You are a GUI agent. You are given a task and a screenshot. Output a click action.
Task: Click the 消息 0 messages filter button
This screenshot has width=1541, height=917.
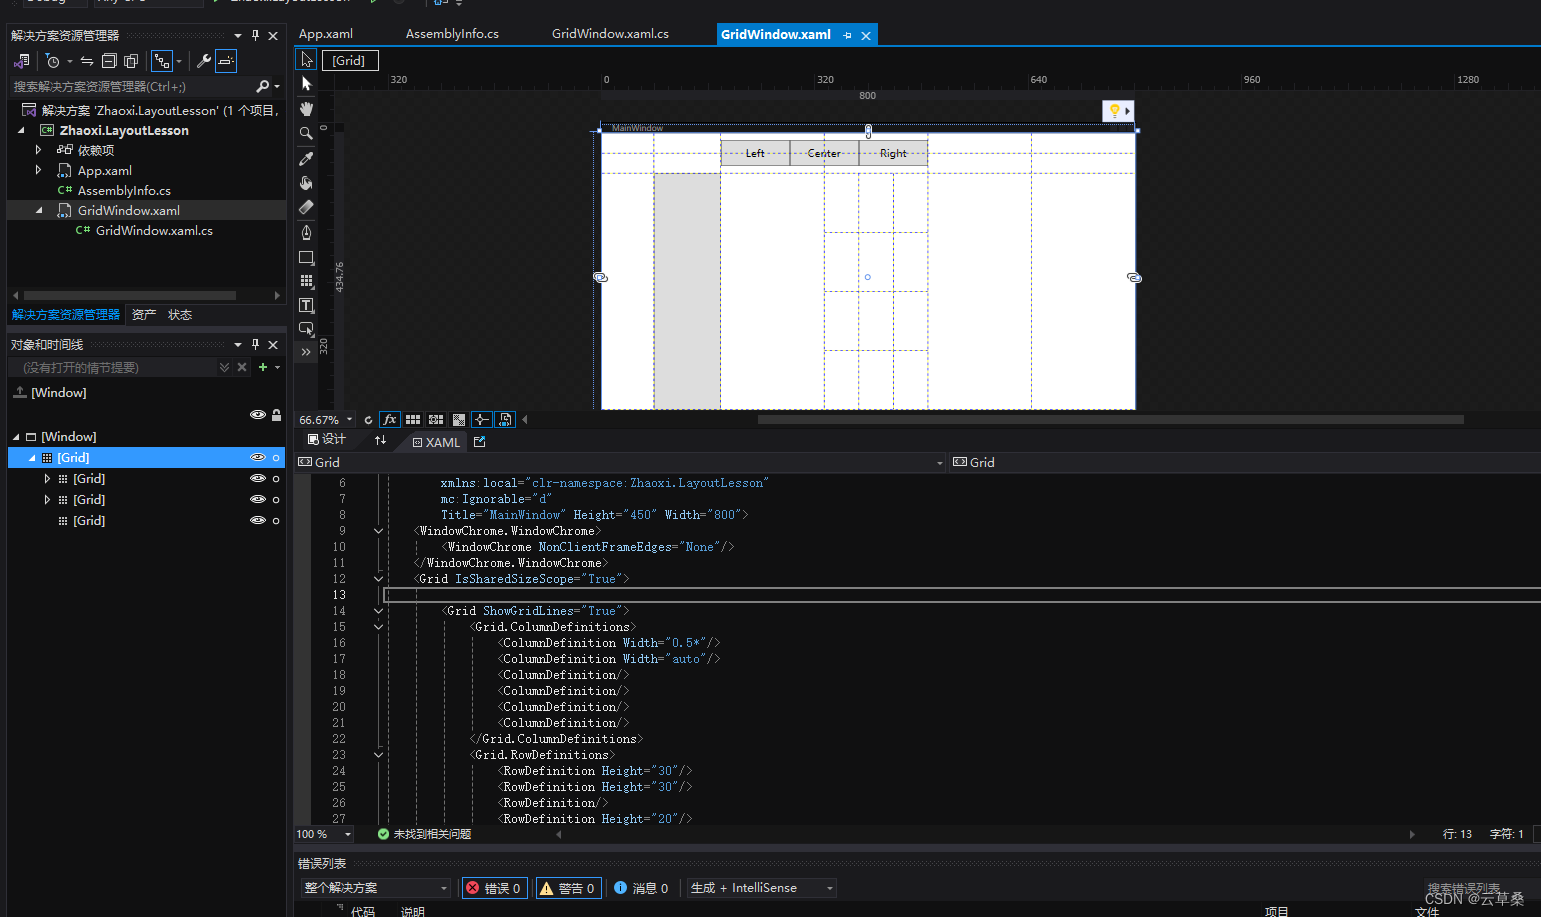tap(641, 888)
